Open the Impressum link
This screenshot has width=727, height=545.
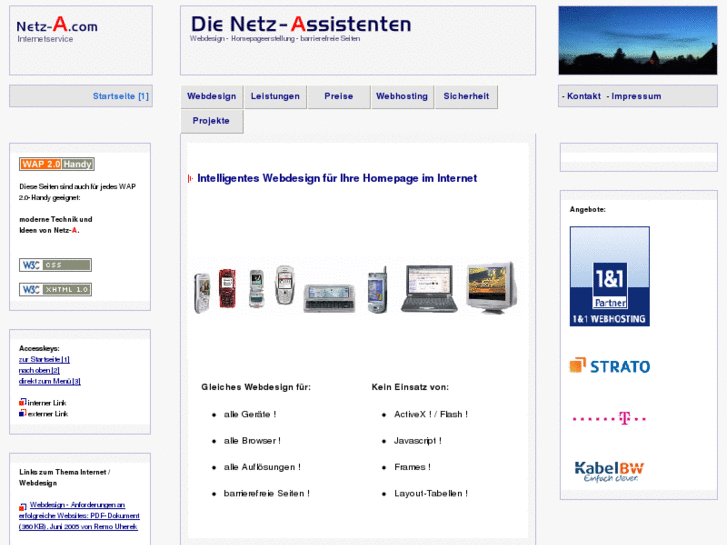click(636, 96)
